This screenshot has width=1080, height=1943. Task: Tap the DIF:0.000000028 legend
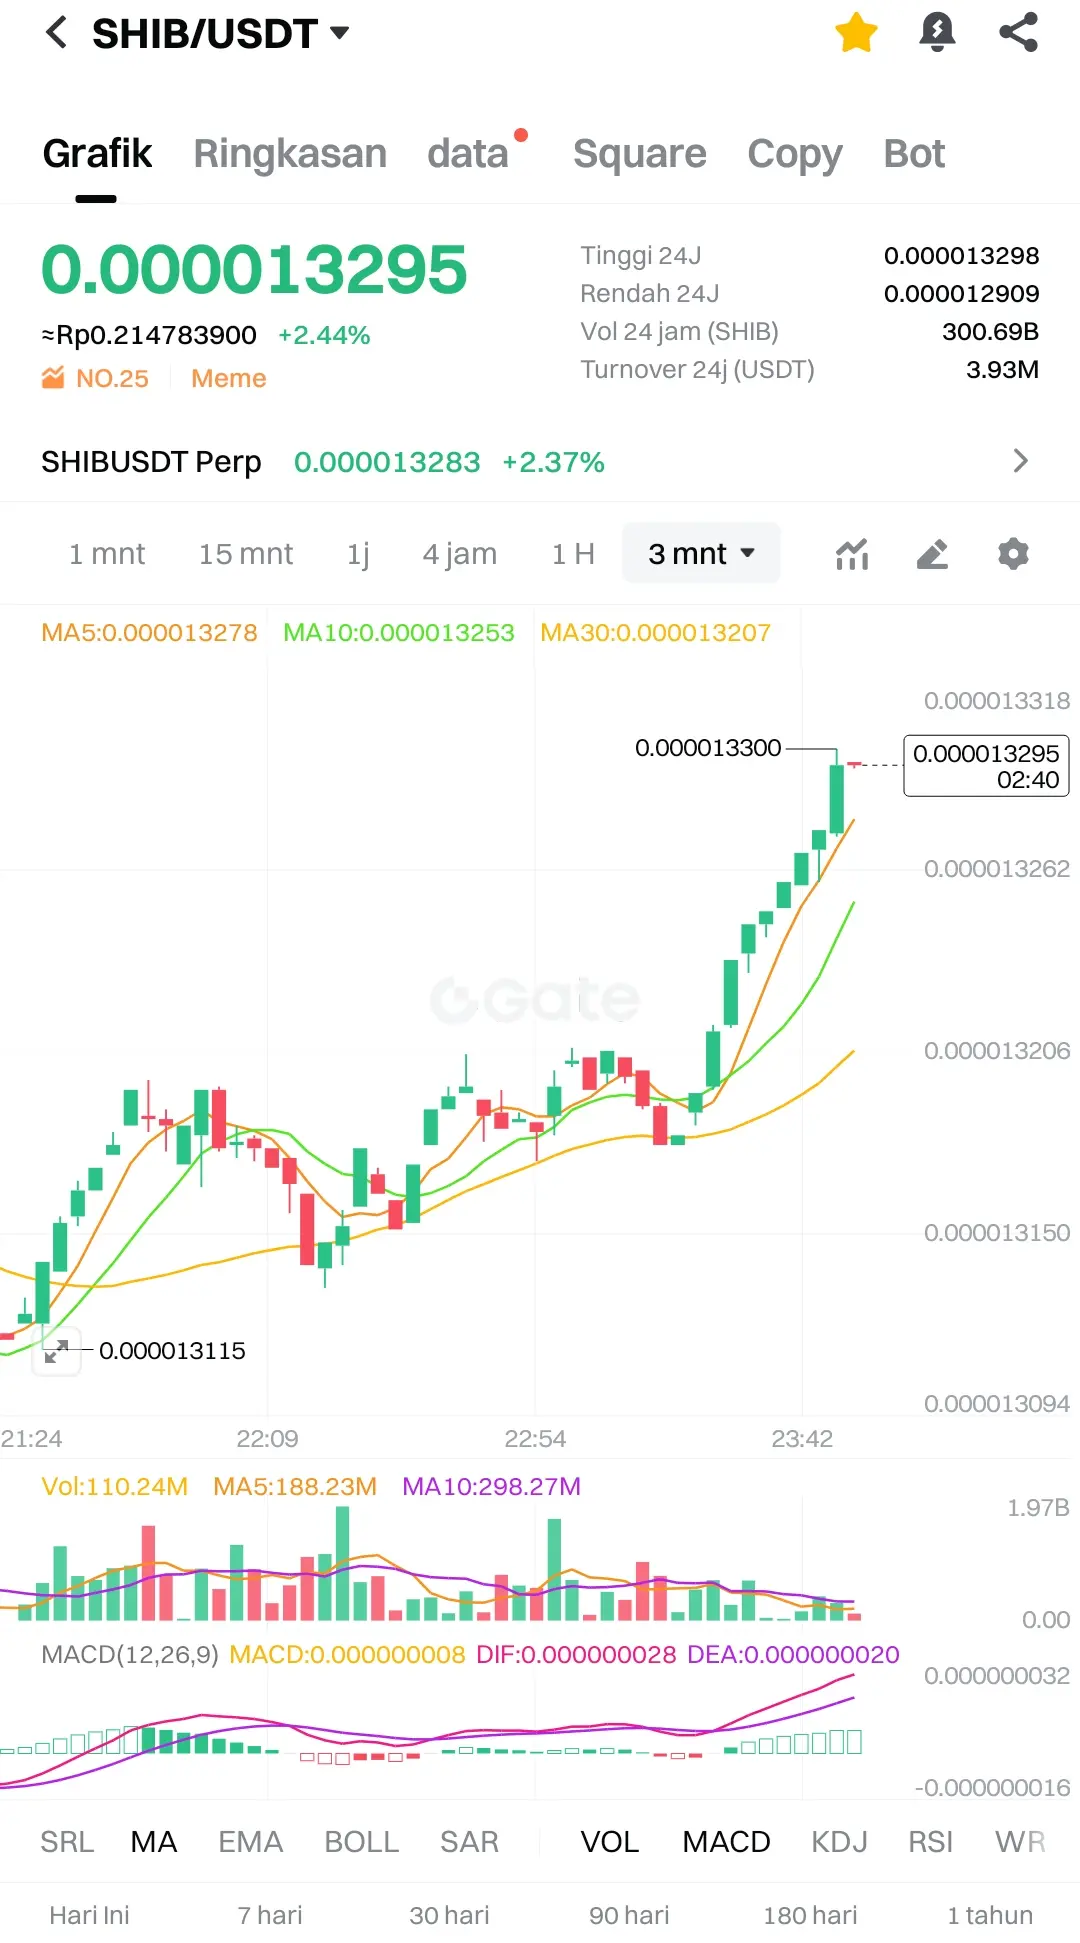pyautogui.click(x=576, y=1655)
